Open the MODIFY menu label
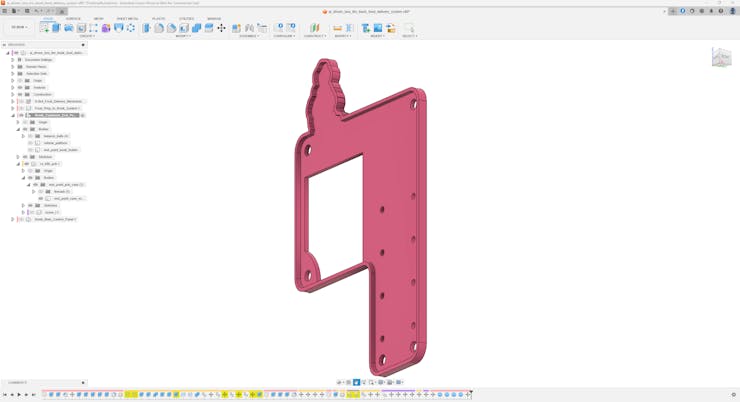Screen dimensions: 740x402 pos(183,36)
